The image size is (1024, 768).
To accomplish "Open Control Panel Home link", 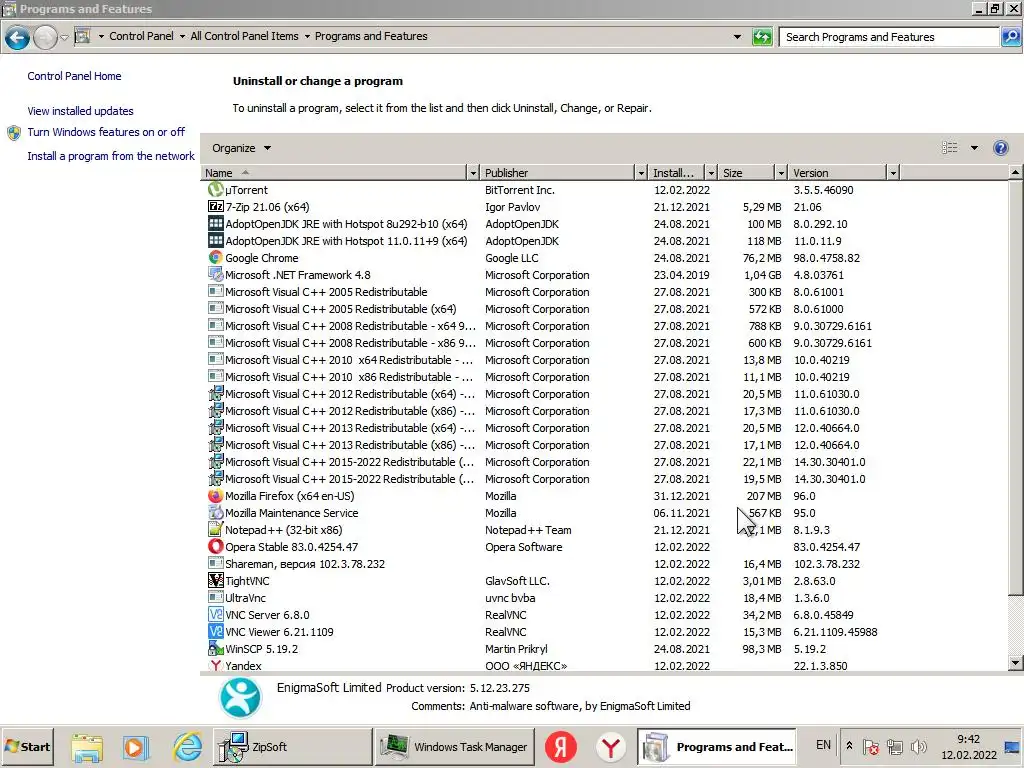I will tap(74, 76).
